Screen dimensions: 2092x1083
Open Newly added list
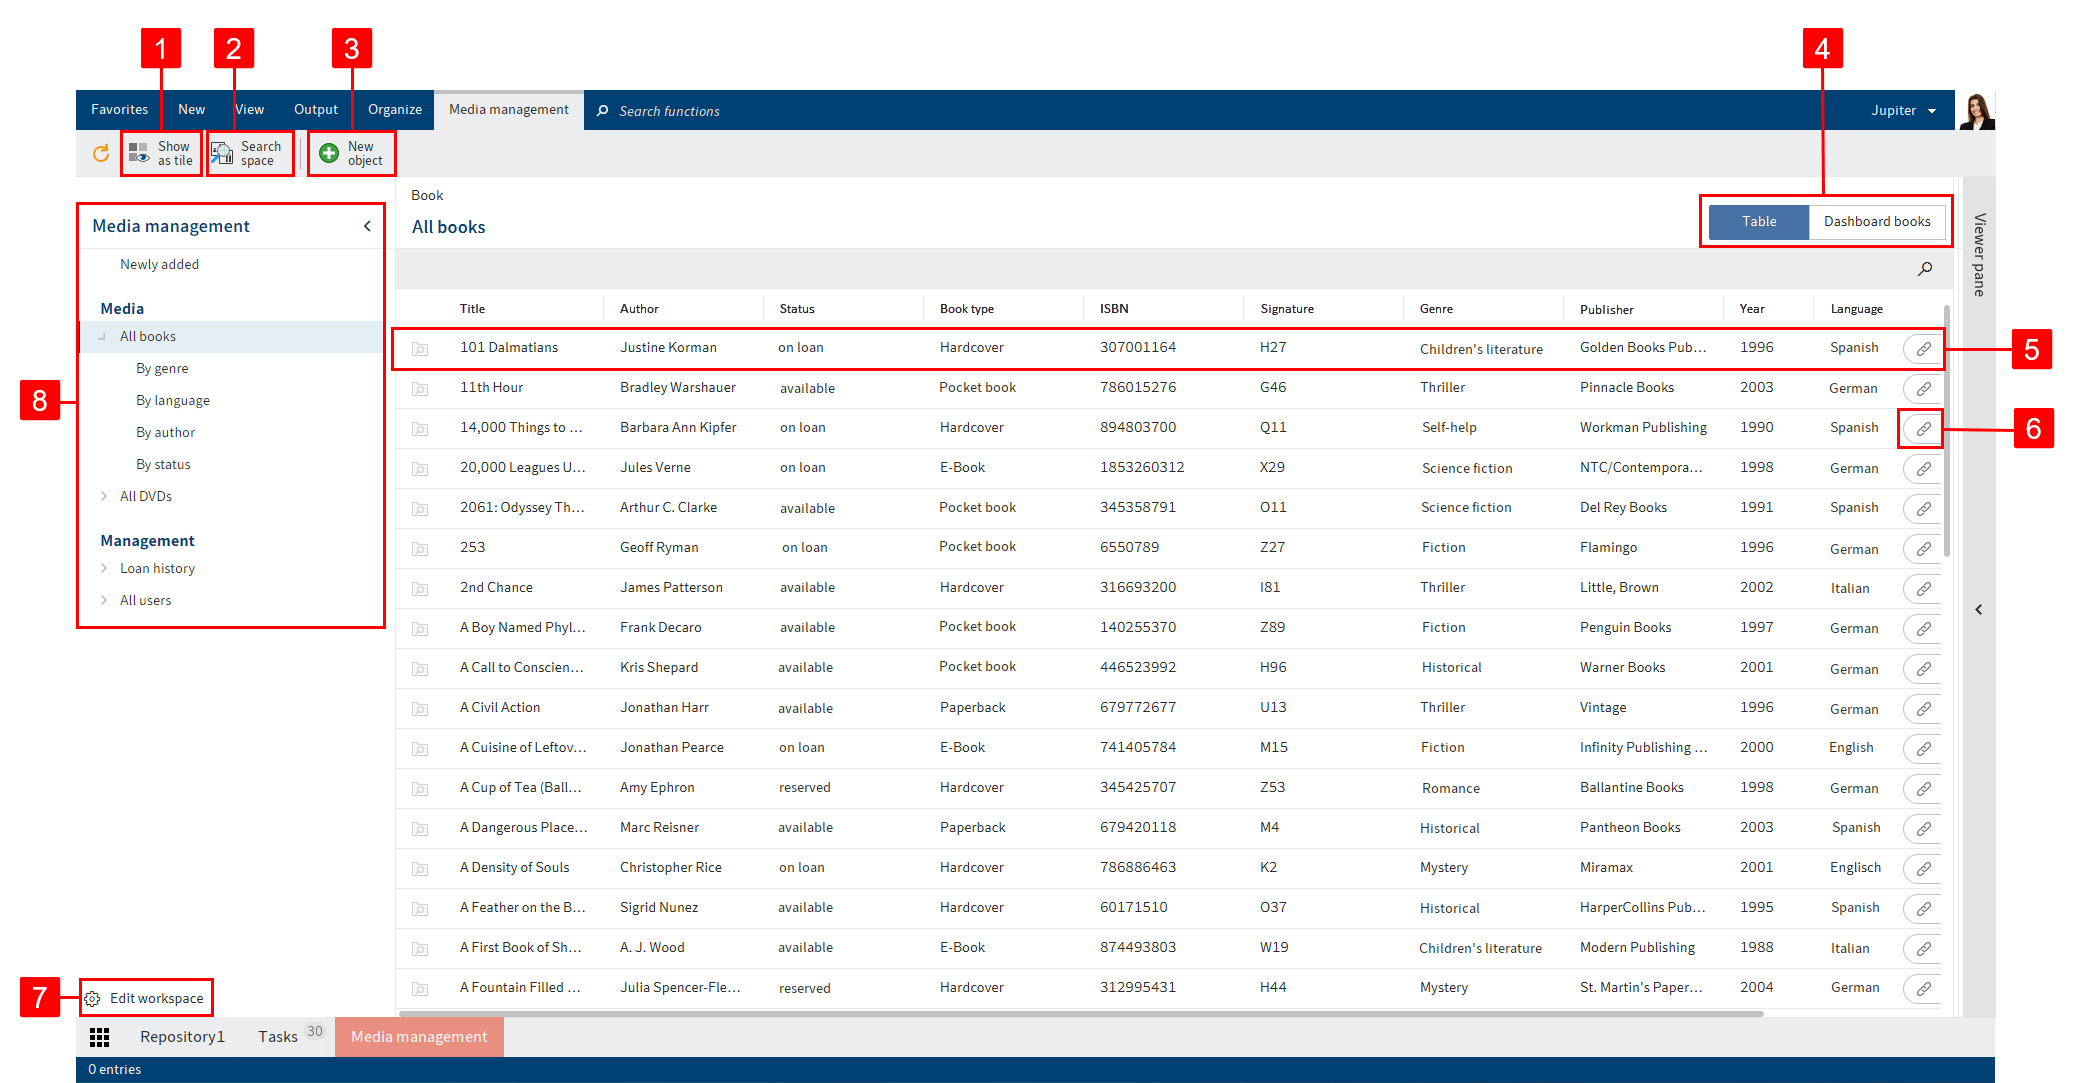pos(159,265)
